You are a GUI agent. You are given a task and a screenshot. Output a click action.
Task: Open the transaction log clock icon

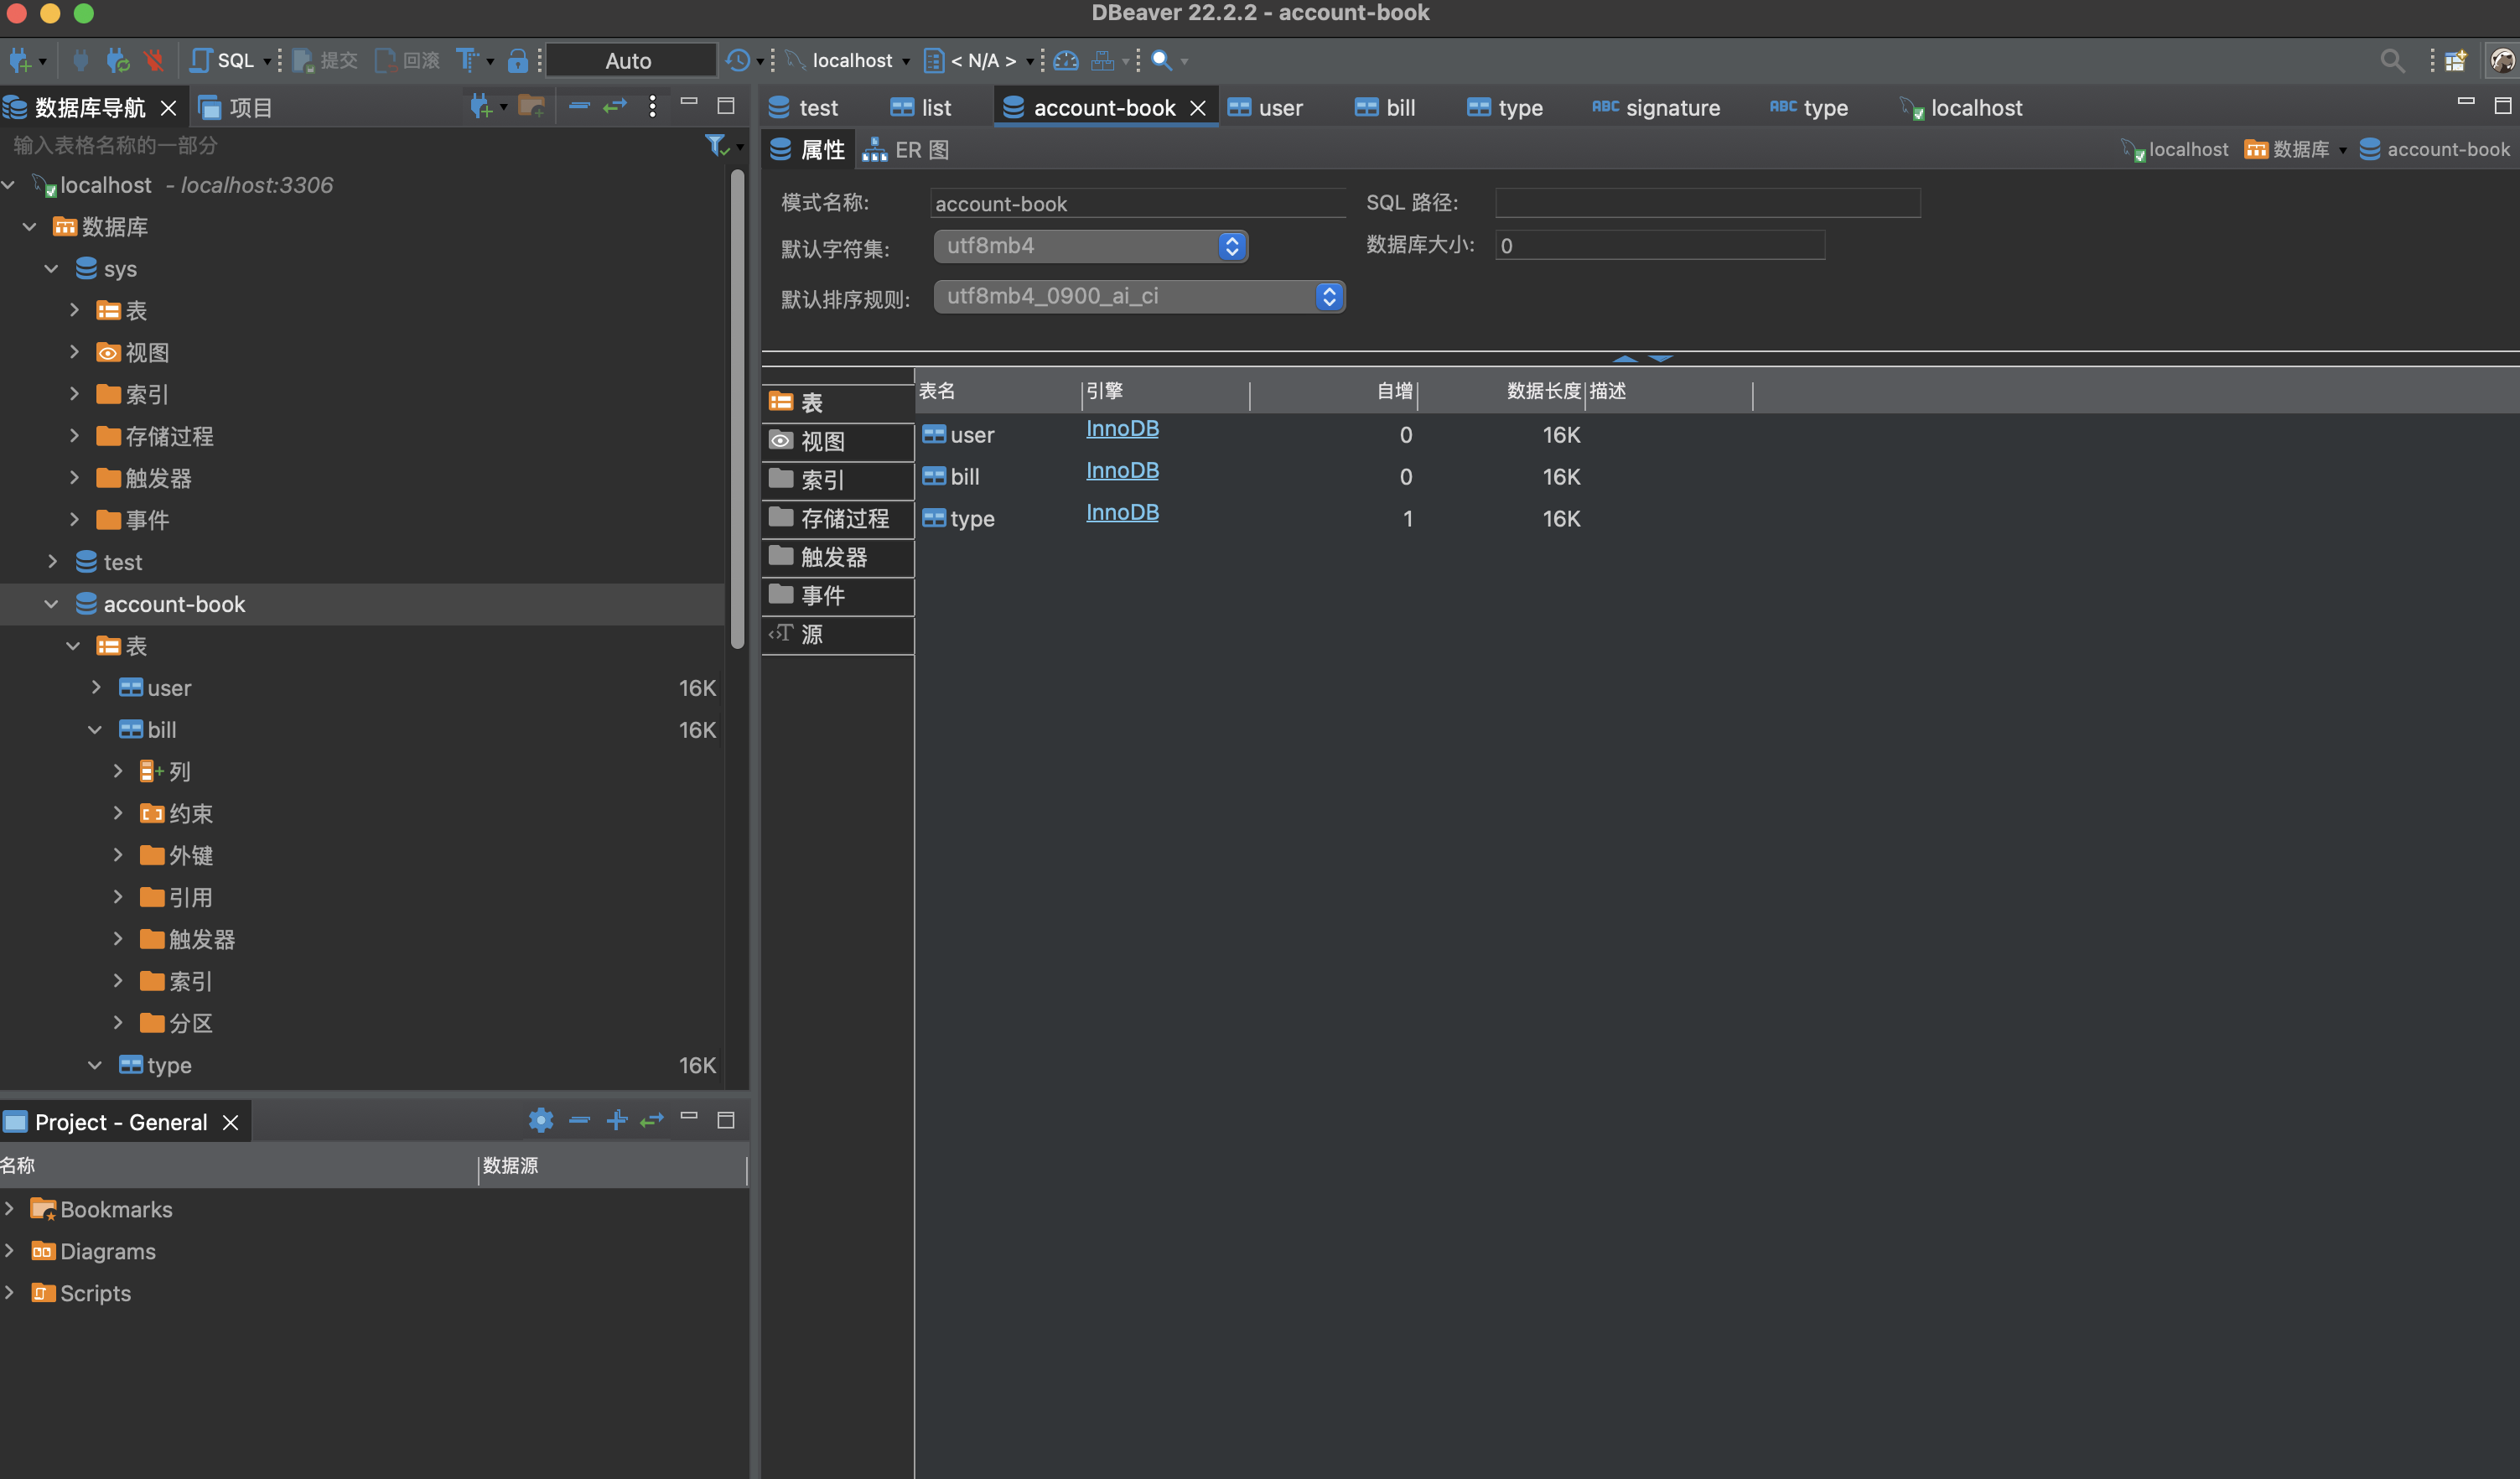[738, 61]
